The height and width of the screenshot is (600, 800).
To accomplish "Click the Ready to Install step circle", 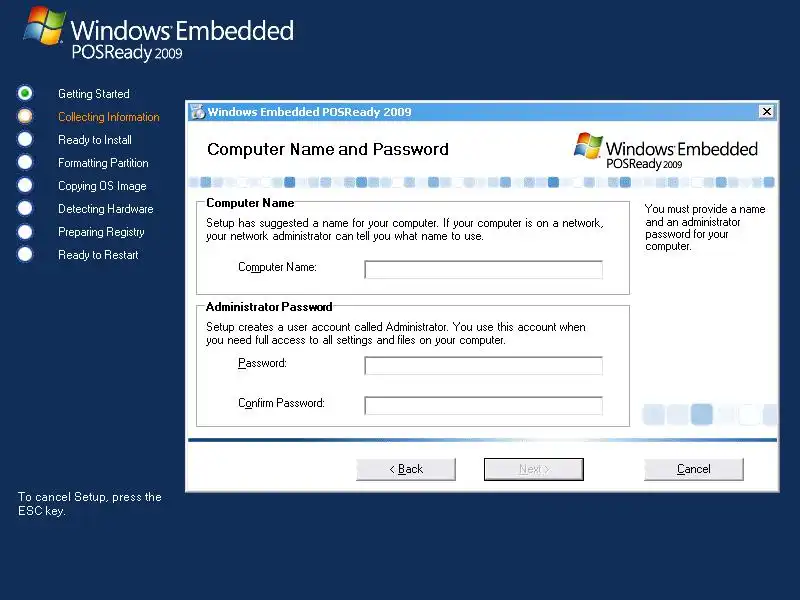I will coord(24,139).
